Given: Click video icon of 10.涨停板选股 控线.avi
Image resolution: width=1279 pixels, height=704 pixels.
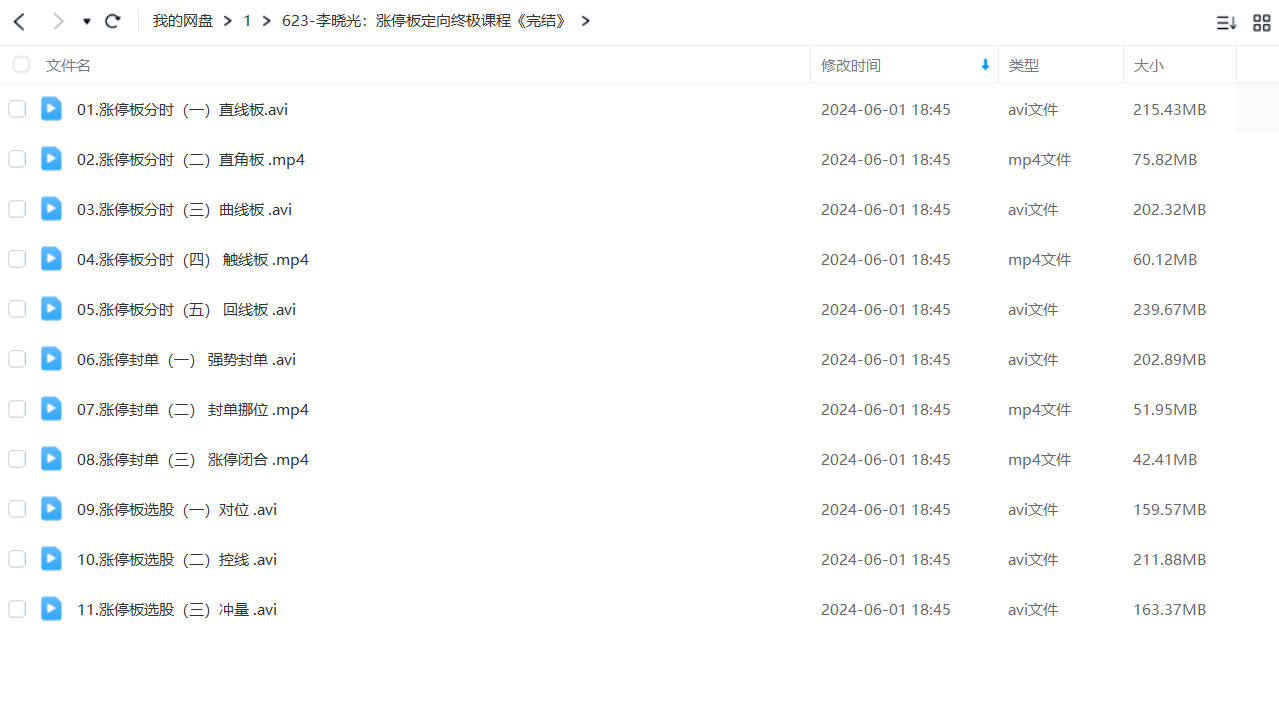Looking at the screenshot, I should click(51, 559).
